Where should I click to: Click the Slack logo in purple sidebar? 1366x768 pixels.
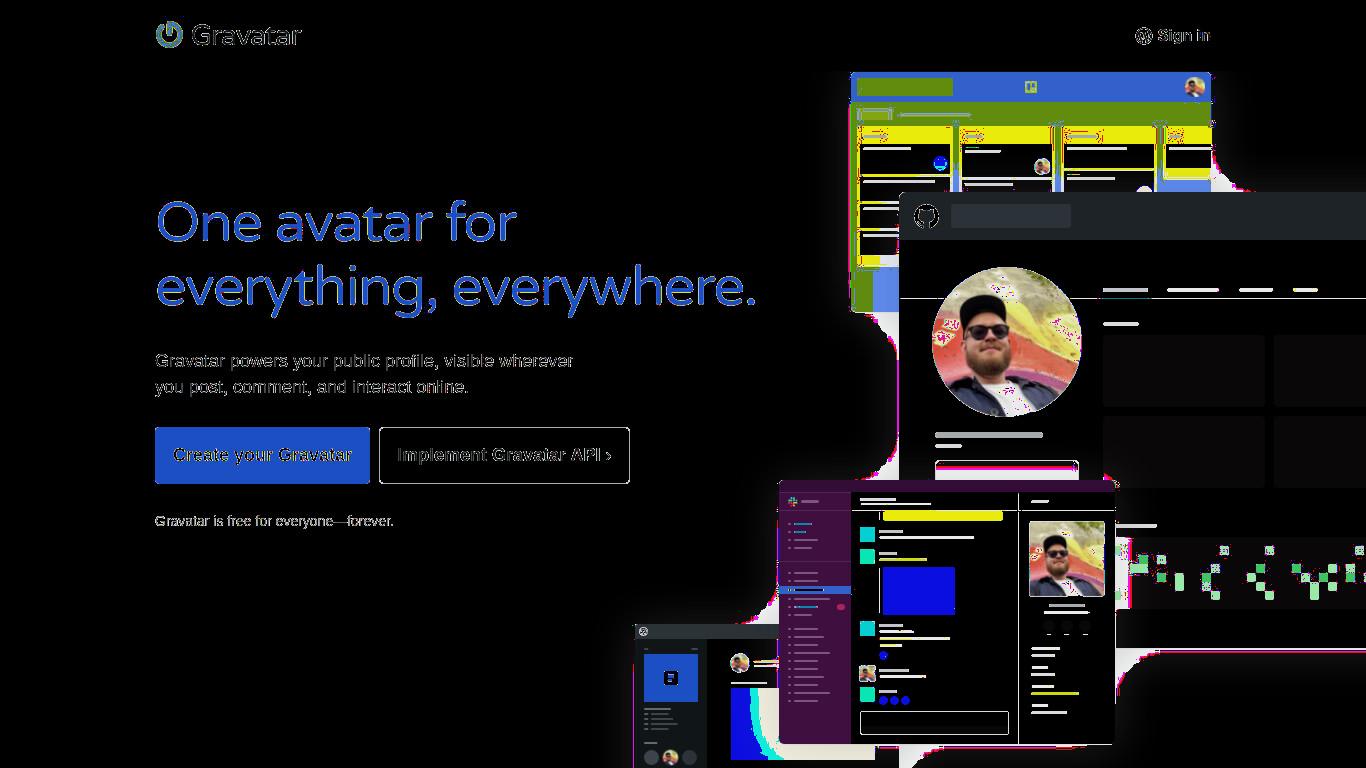click(x=793, y=501)
